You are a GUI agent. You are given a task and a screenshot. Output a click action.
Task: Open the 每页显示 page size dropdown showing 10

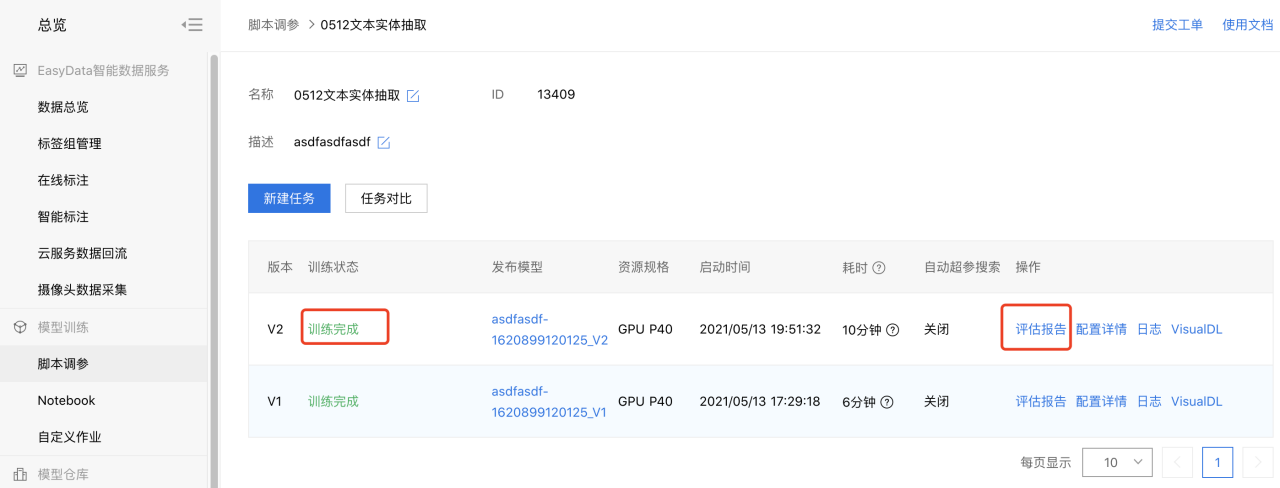(1117, 462)
